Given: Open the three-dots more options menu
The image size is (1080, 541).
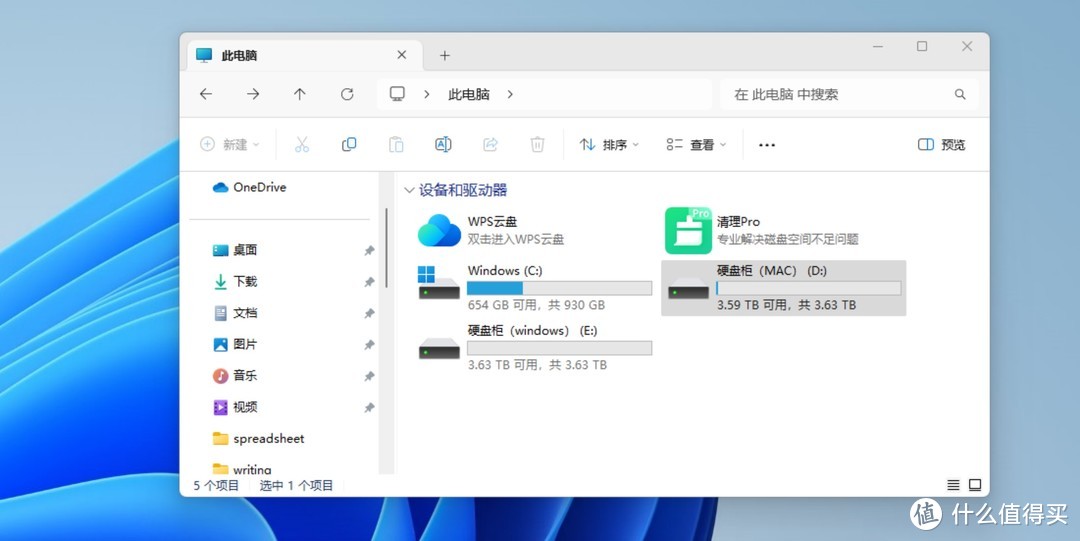Looking at the screenshot, I should point(767,145).
